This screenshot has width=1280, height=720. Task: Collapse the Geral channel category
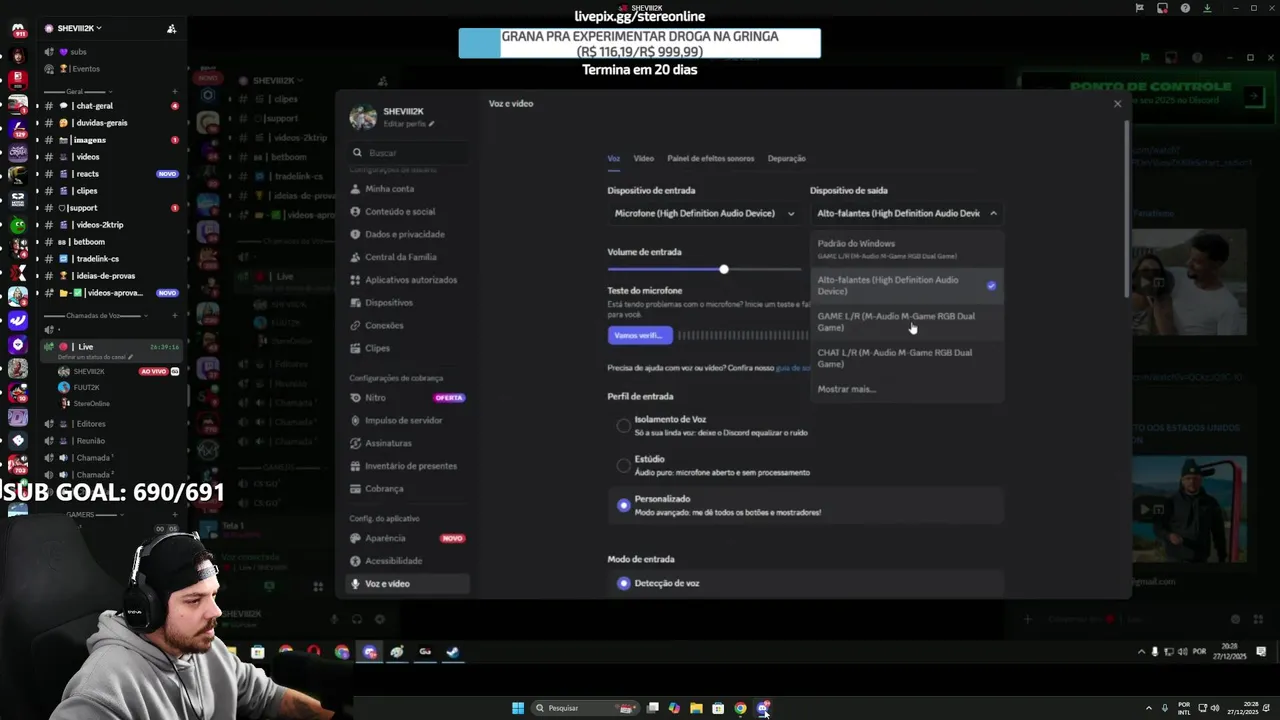(74, 91)
